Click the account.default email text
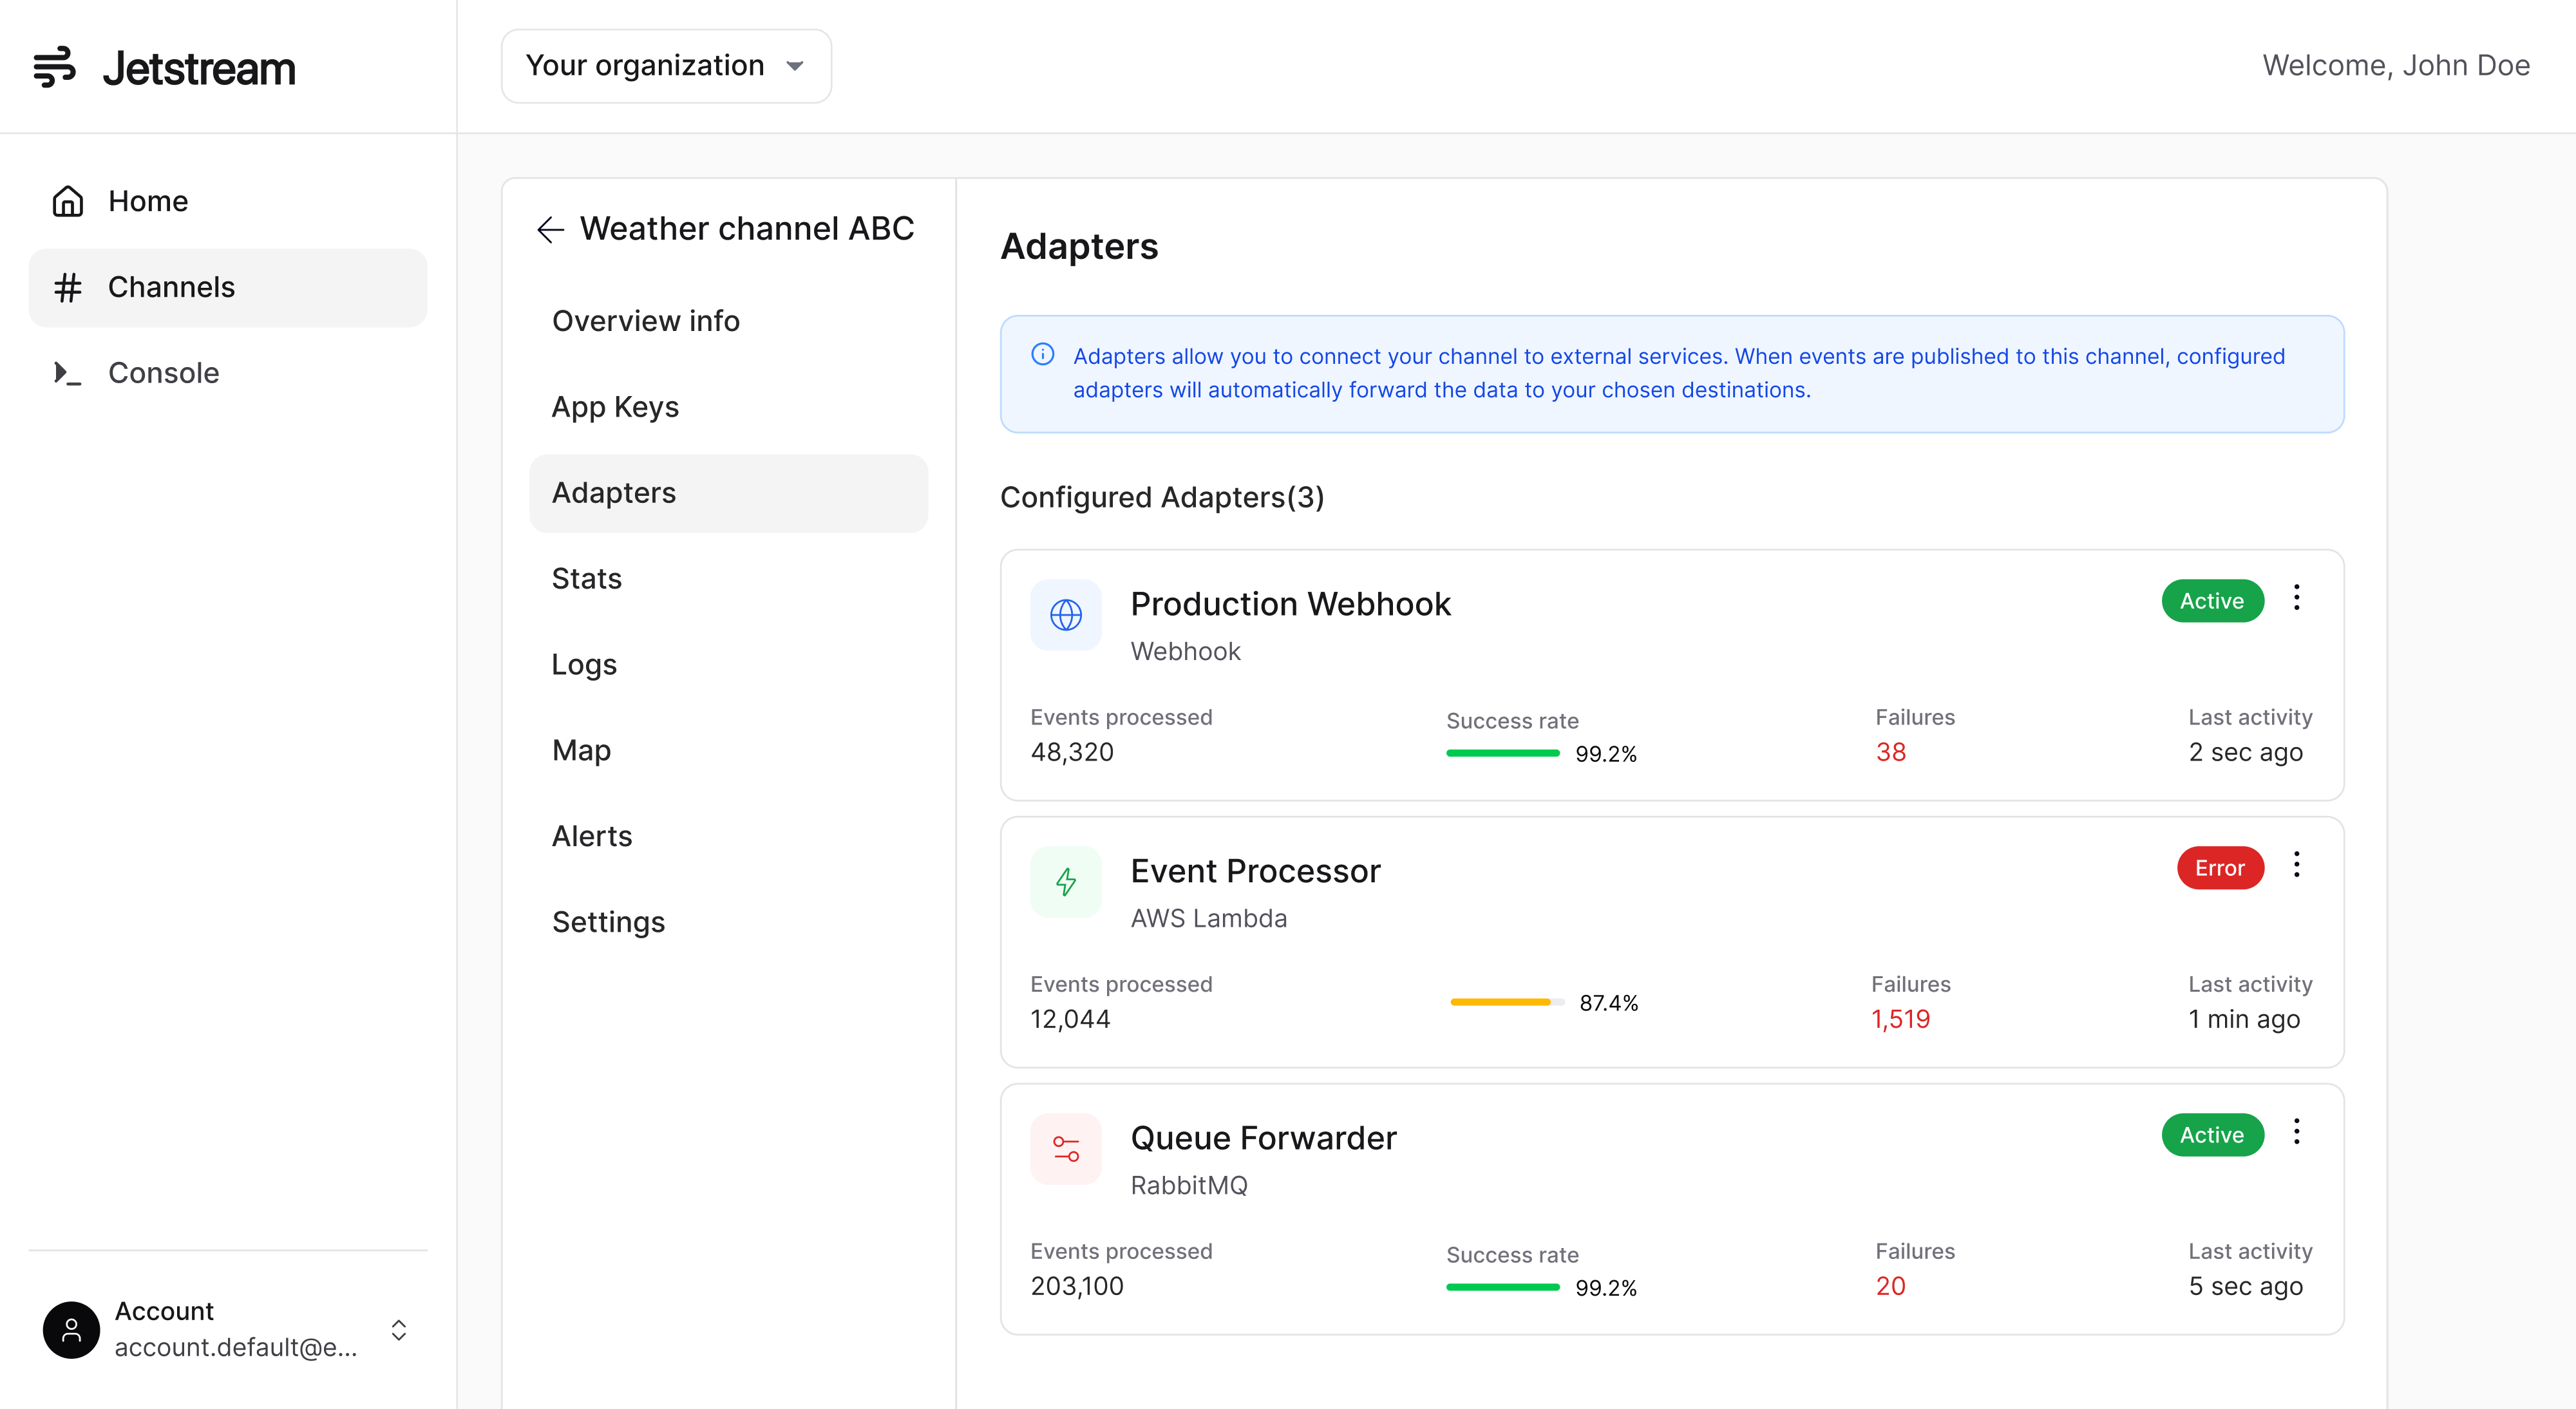Screen dimensions: 2576x1409 (x=235, y=1347)
